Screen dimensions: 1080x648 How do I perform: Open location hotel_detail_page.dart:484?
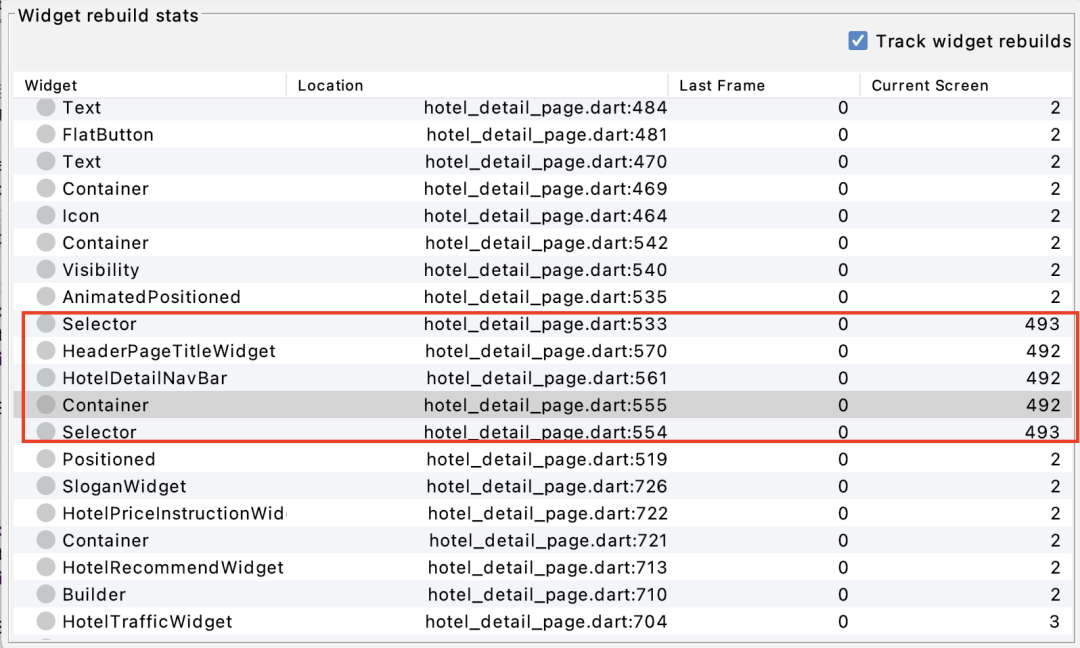coord(545,108)
